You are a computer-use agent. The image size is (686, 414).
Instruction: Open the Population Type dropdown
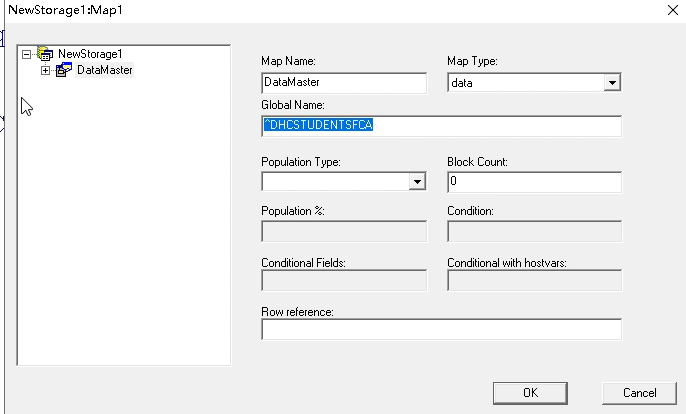tap(417, 182)
